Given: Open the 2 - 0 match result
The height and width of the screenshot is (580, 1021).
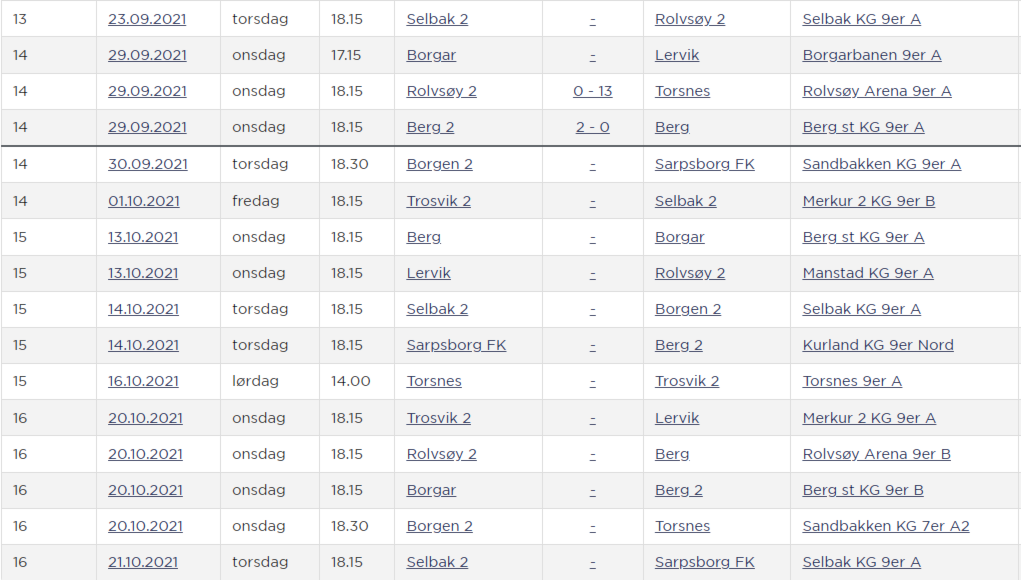Looking at the screenshot, I should point(593,127).
